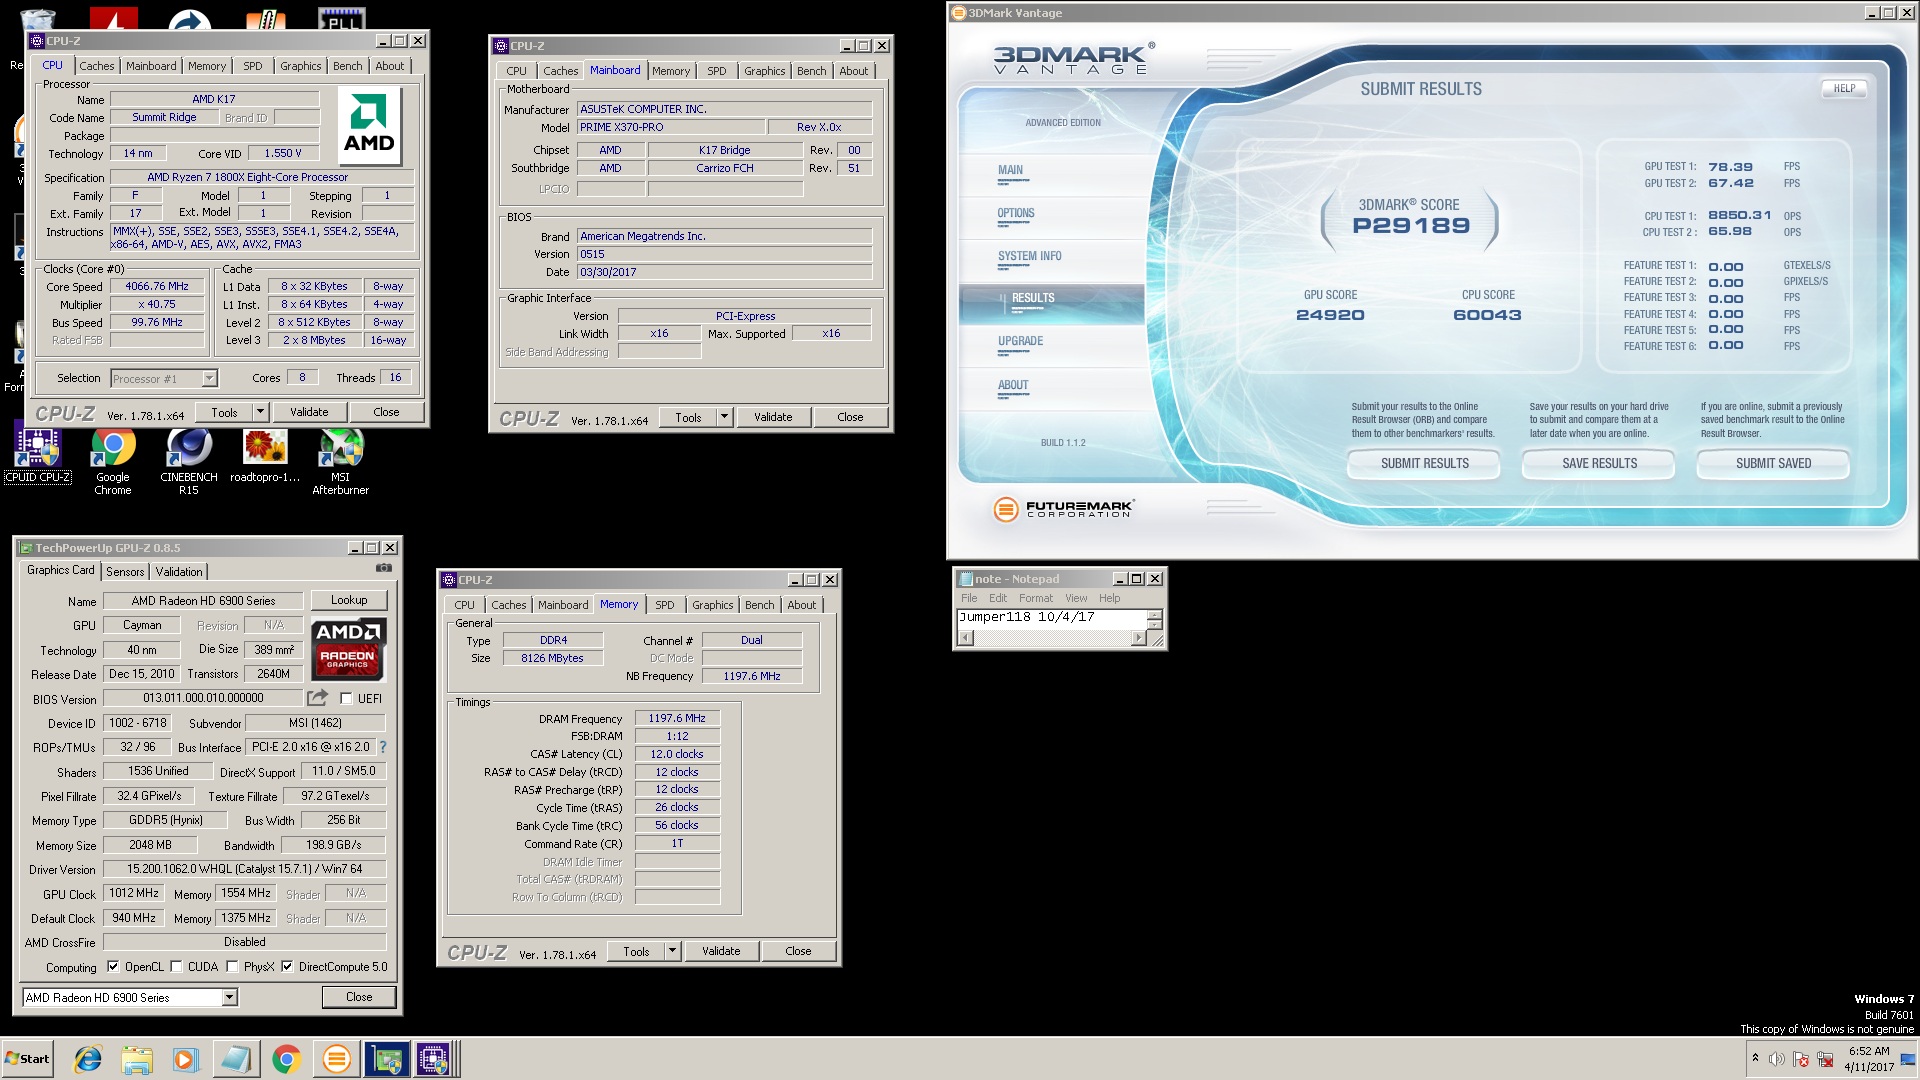Open the Bench tab in the Mainboard CPU-Z window
The height and width of the screenshot is (1080, 1920).
coord(812,71)
